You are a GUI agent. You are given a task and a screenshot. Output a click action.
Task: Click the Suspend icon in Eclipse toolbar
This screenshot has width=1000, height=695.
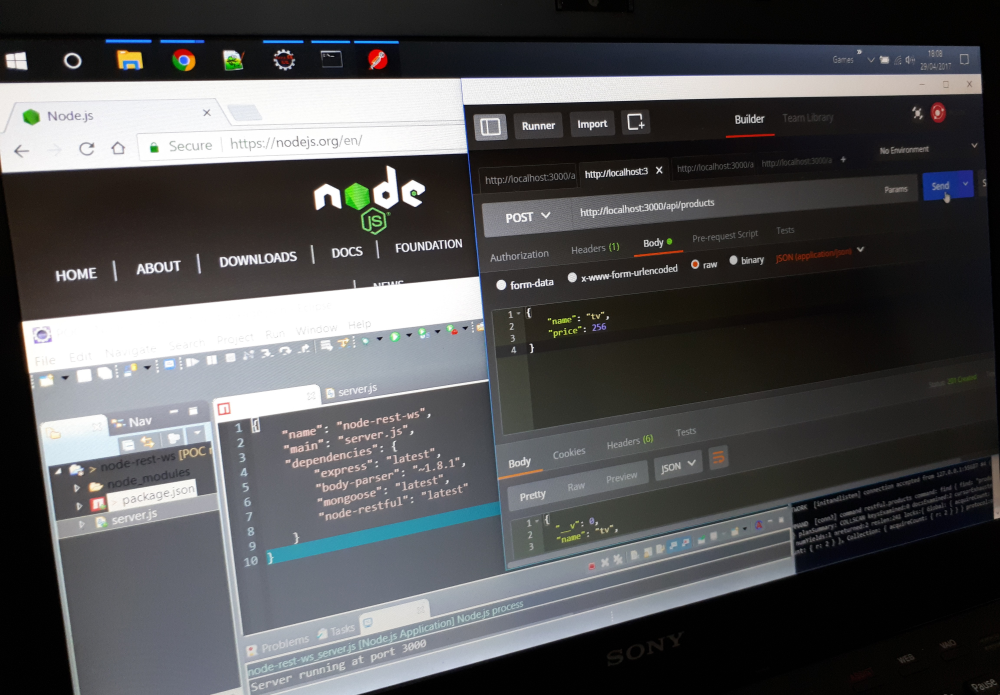212,360
